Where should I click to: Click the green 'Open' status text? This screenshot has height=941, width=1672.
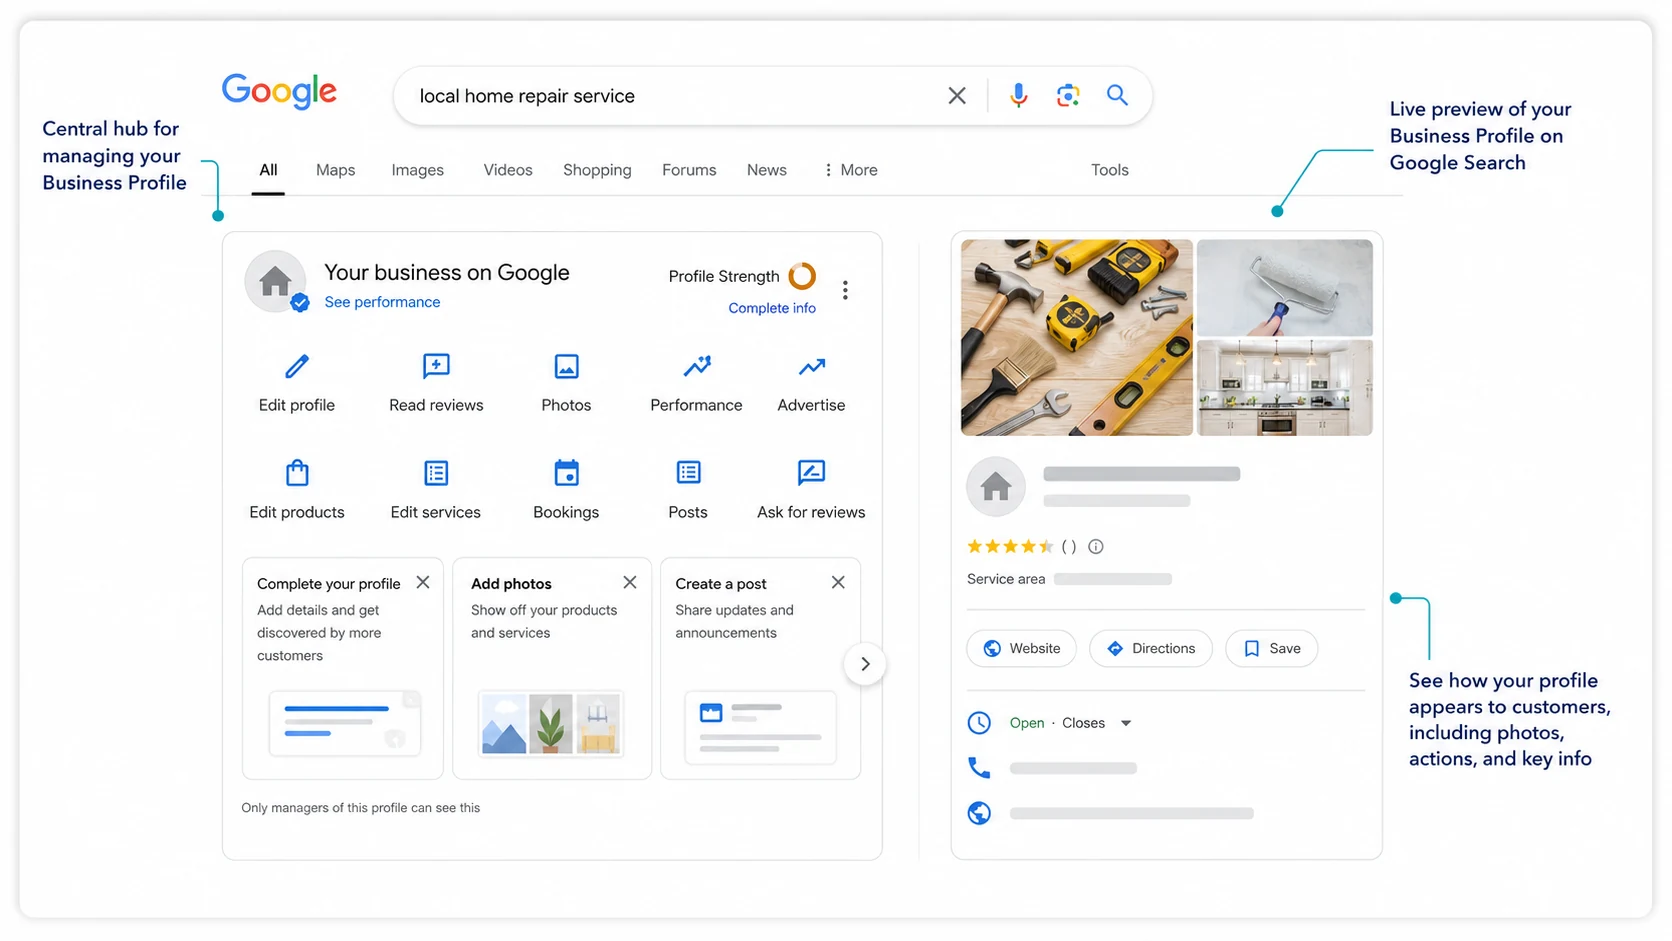(x=1027, y=723)
